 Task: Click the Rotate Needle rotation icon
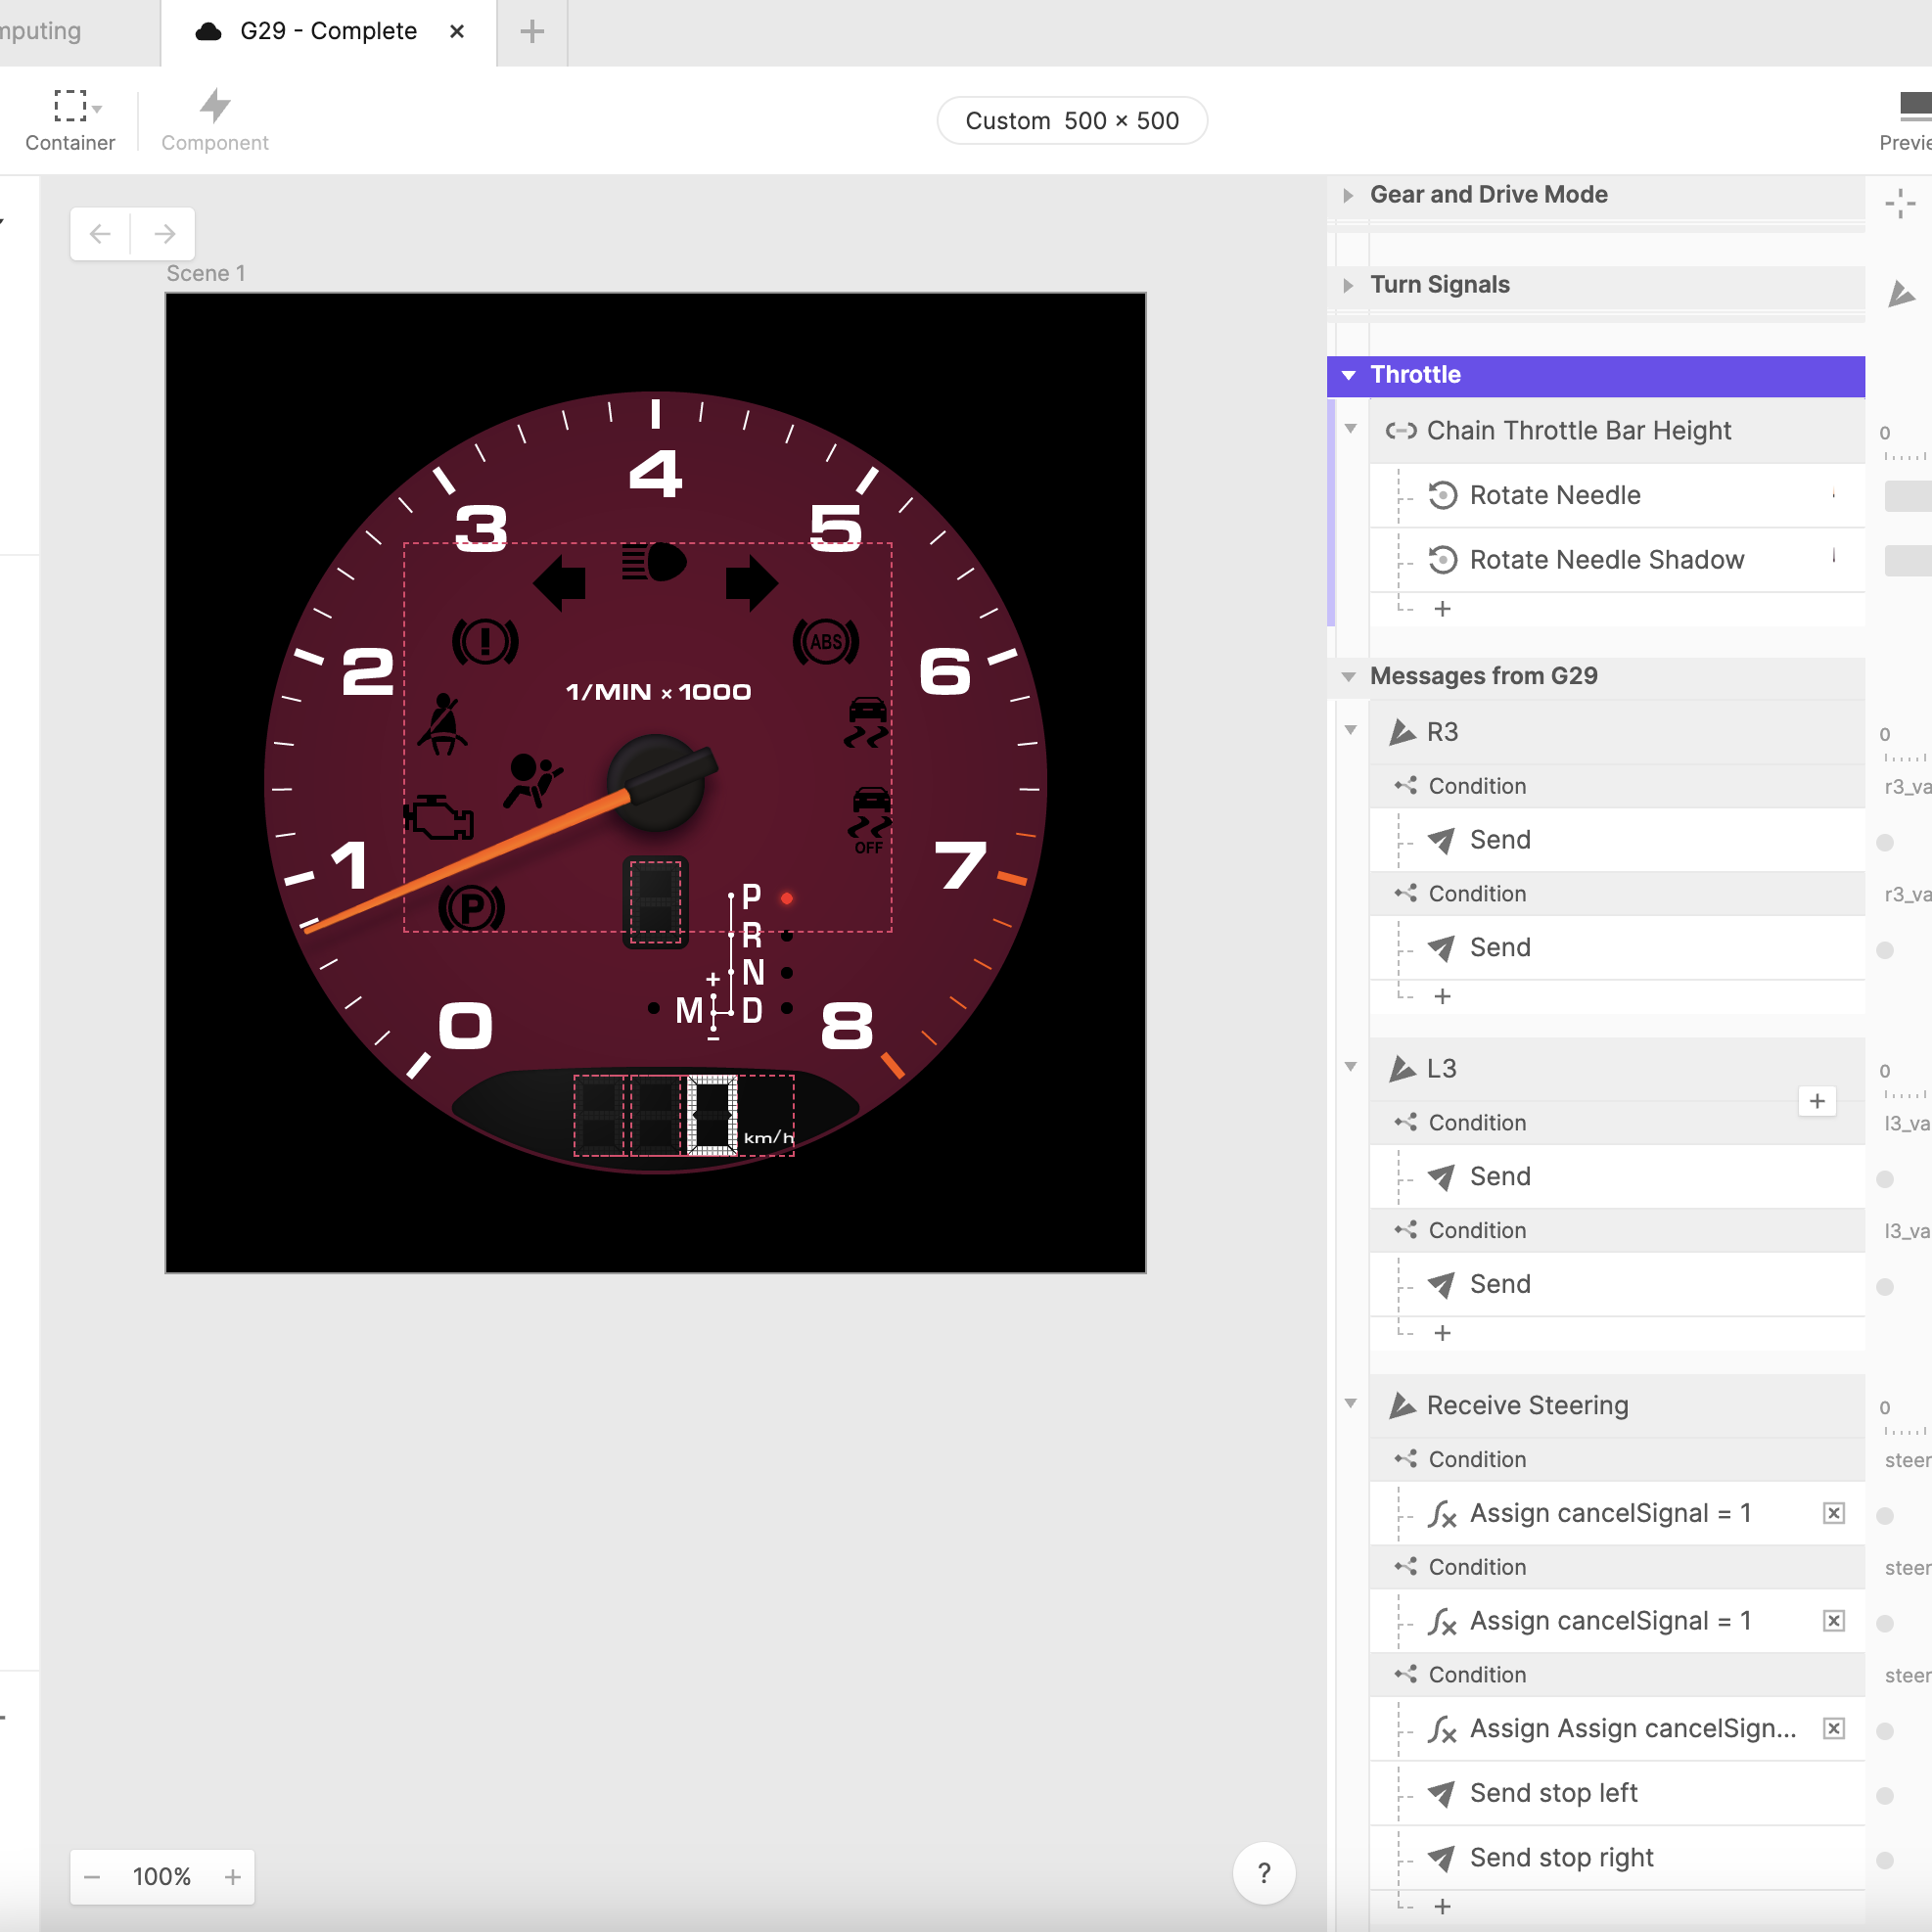point(1441,495)
